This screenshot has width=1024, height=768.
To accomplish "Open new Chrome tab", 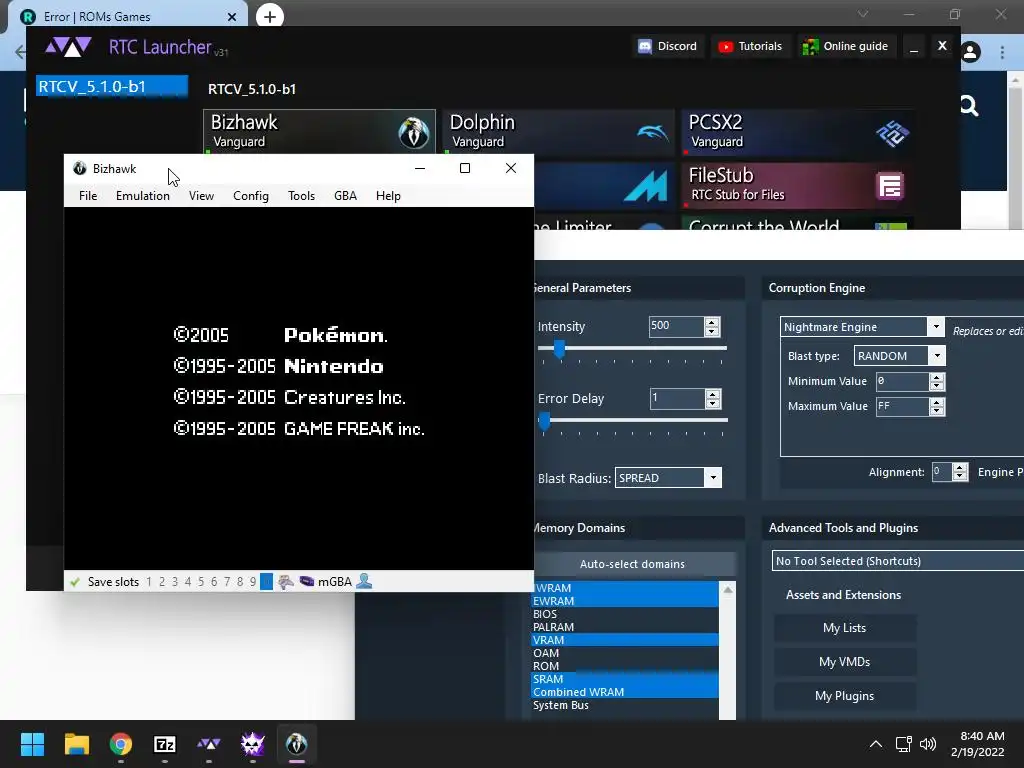I will (x=270, y=16).
